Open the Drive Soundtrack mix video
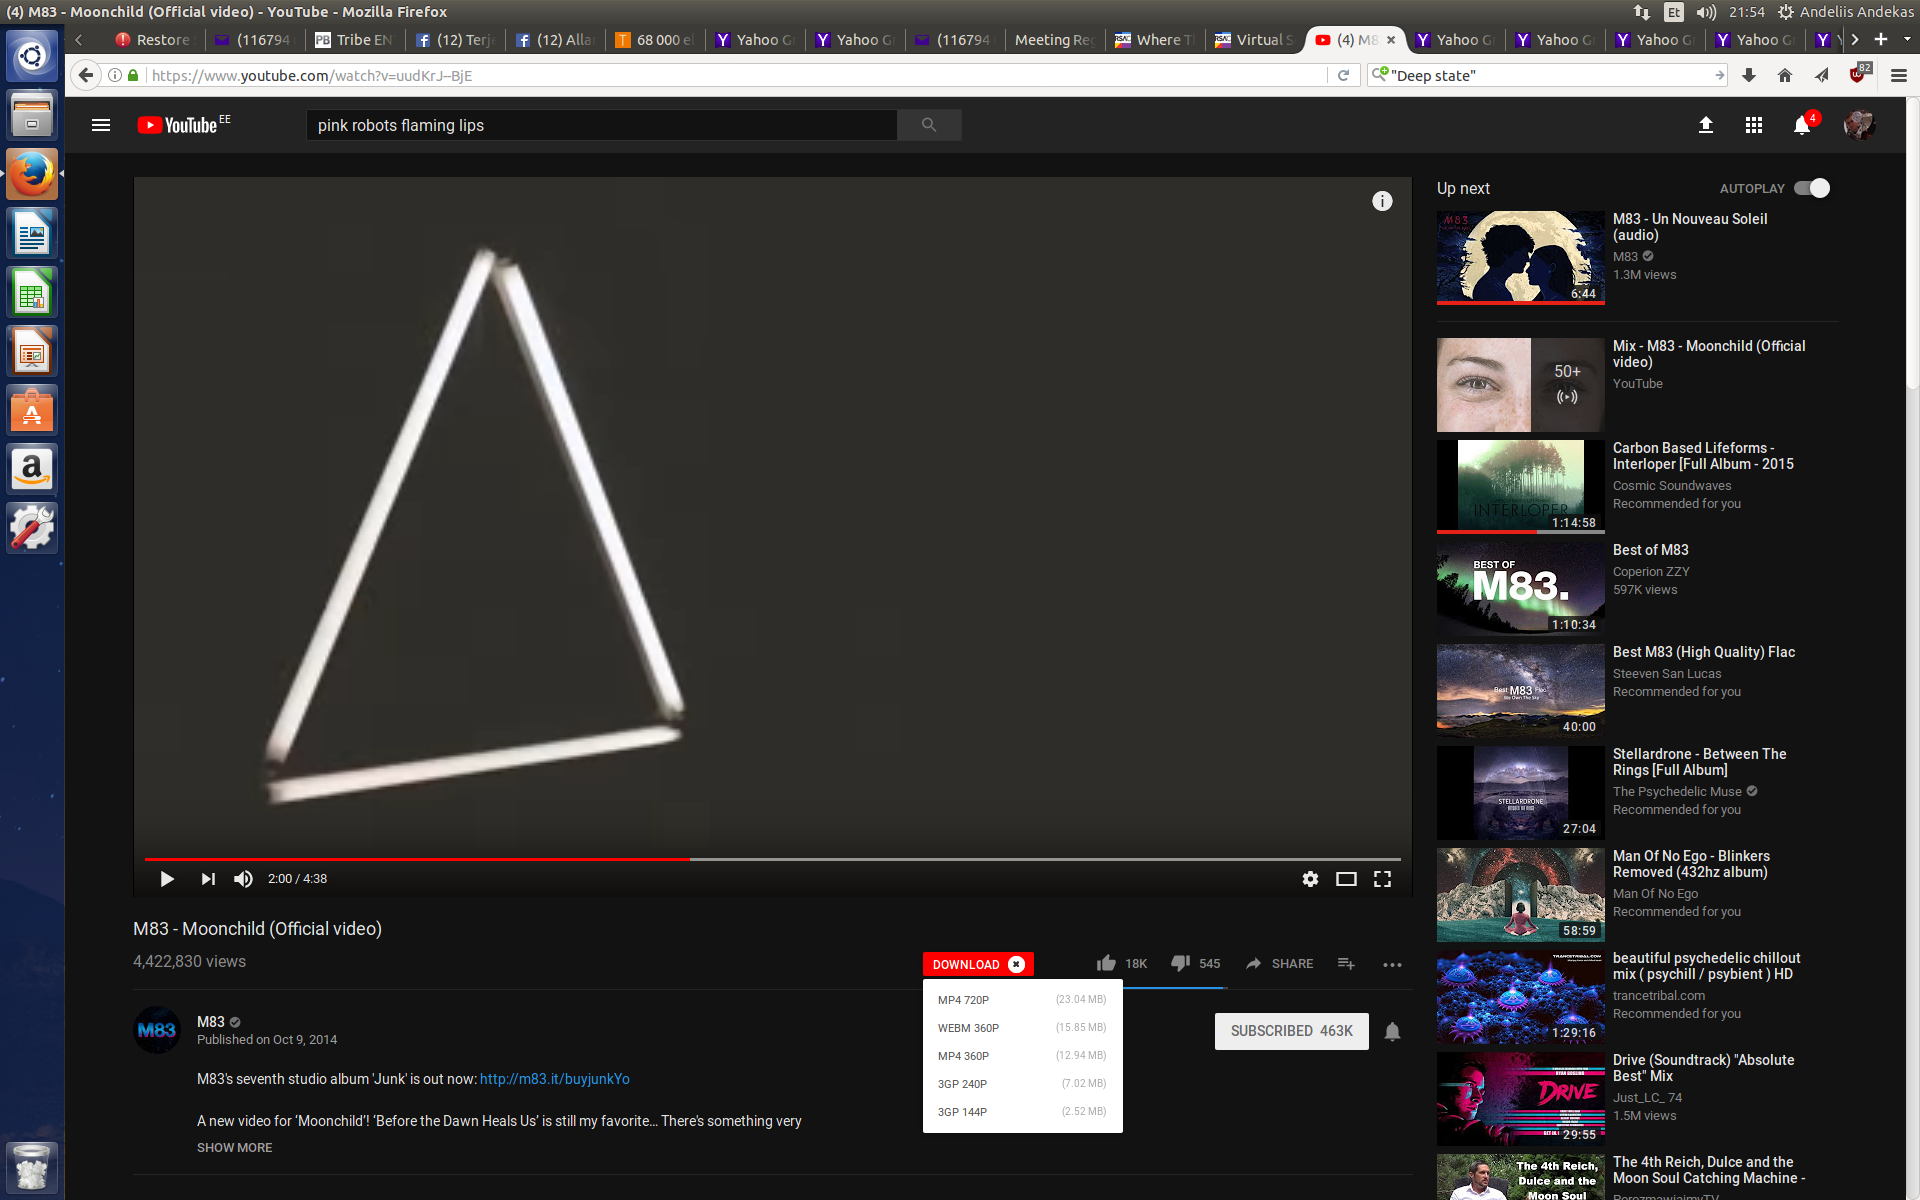The image size is (1920, 1200). pos(1703,1068)
